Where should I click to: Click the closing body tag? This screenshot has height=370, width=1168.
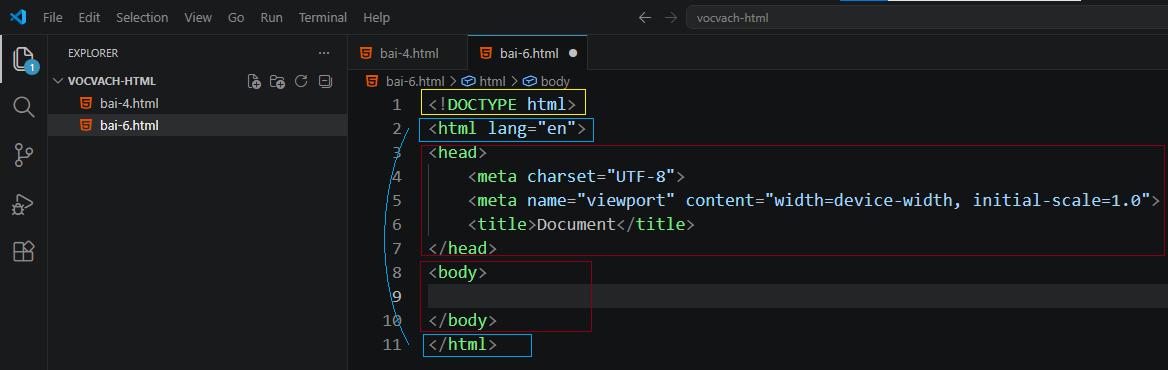463,321
